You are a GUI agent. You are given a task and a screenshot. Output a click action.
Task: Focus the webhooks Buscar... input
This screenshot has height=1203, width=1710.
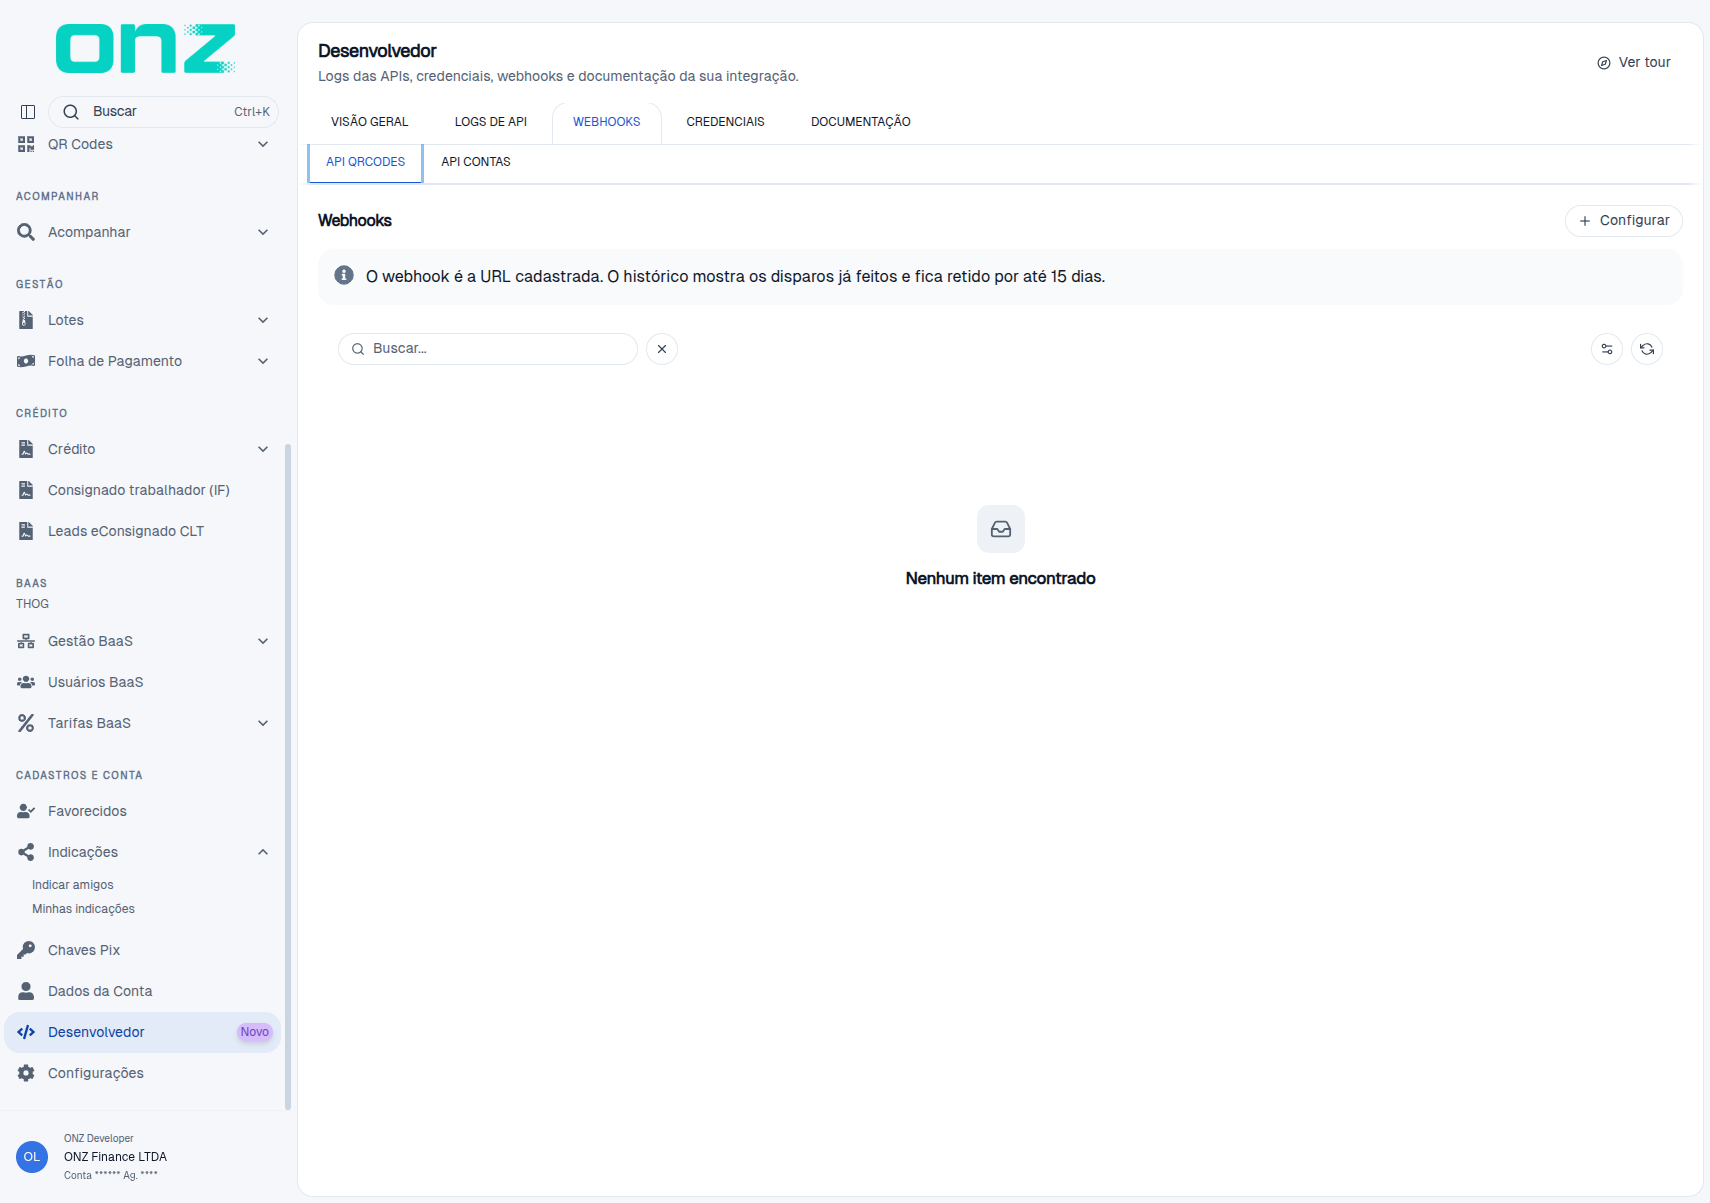[x=488, y=349]
